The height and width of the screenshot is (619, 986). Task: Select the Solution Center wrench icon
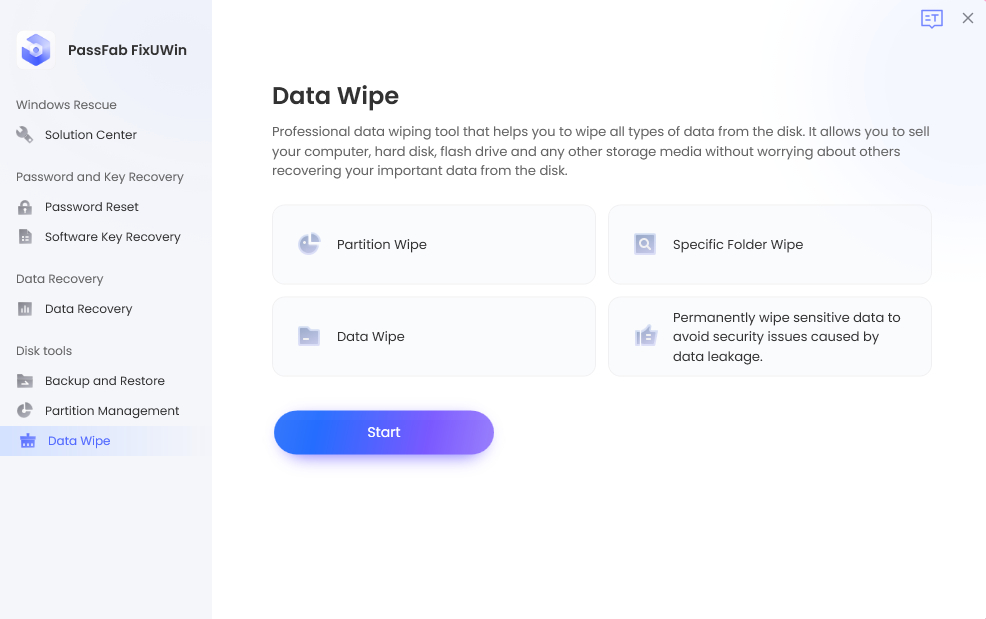[24, 134]
